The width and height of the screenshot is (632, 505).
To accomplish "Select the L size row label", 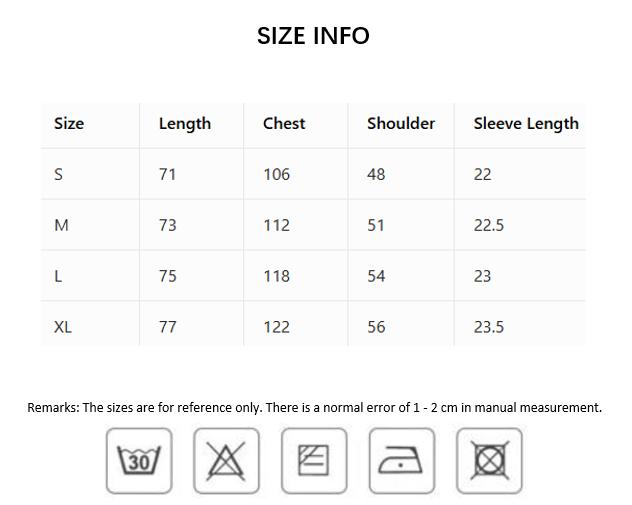I will (x=58, y=276).
